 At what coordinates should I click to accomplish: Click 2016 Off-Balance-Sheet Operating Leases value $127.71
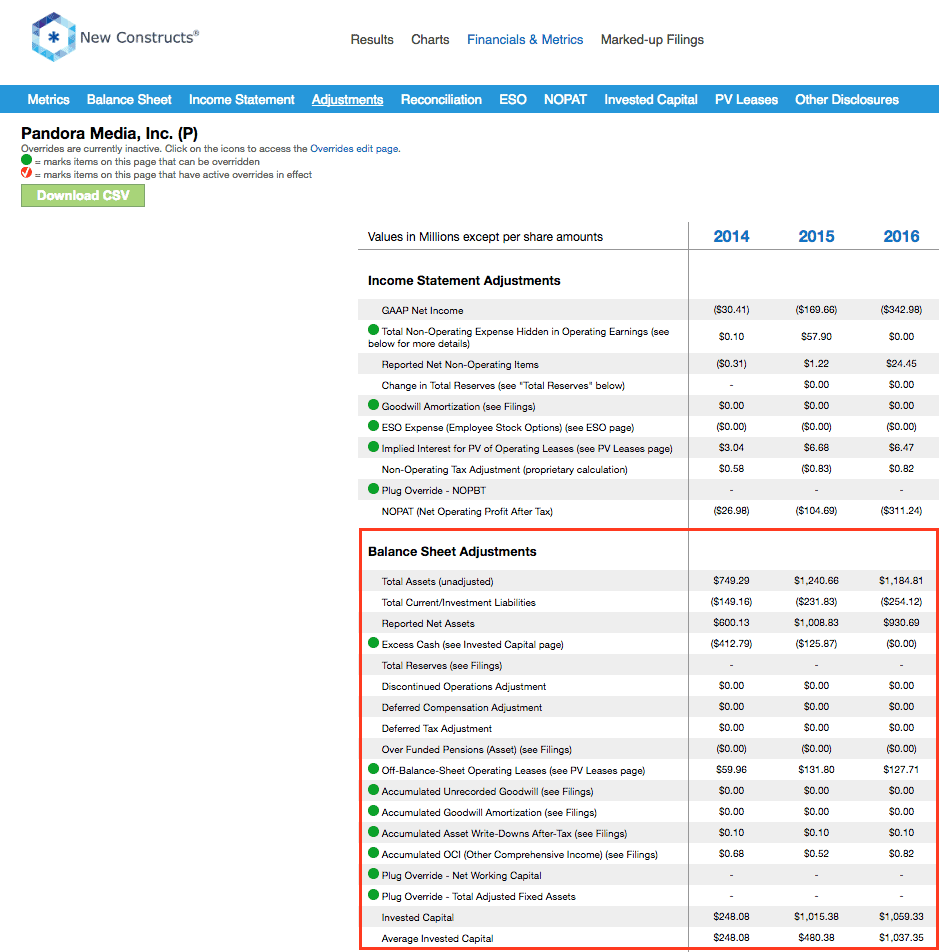pos(901,770)
